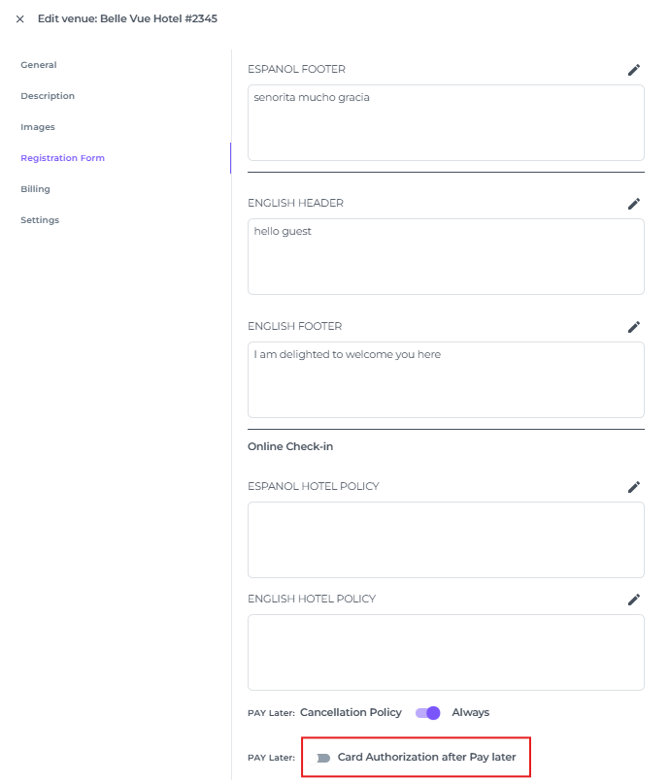Focus the English Header text area
Viewport: 670px width, 780px height.
coord(445,257)
